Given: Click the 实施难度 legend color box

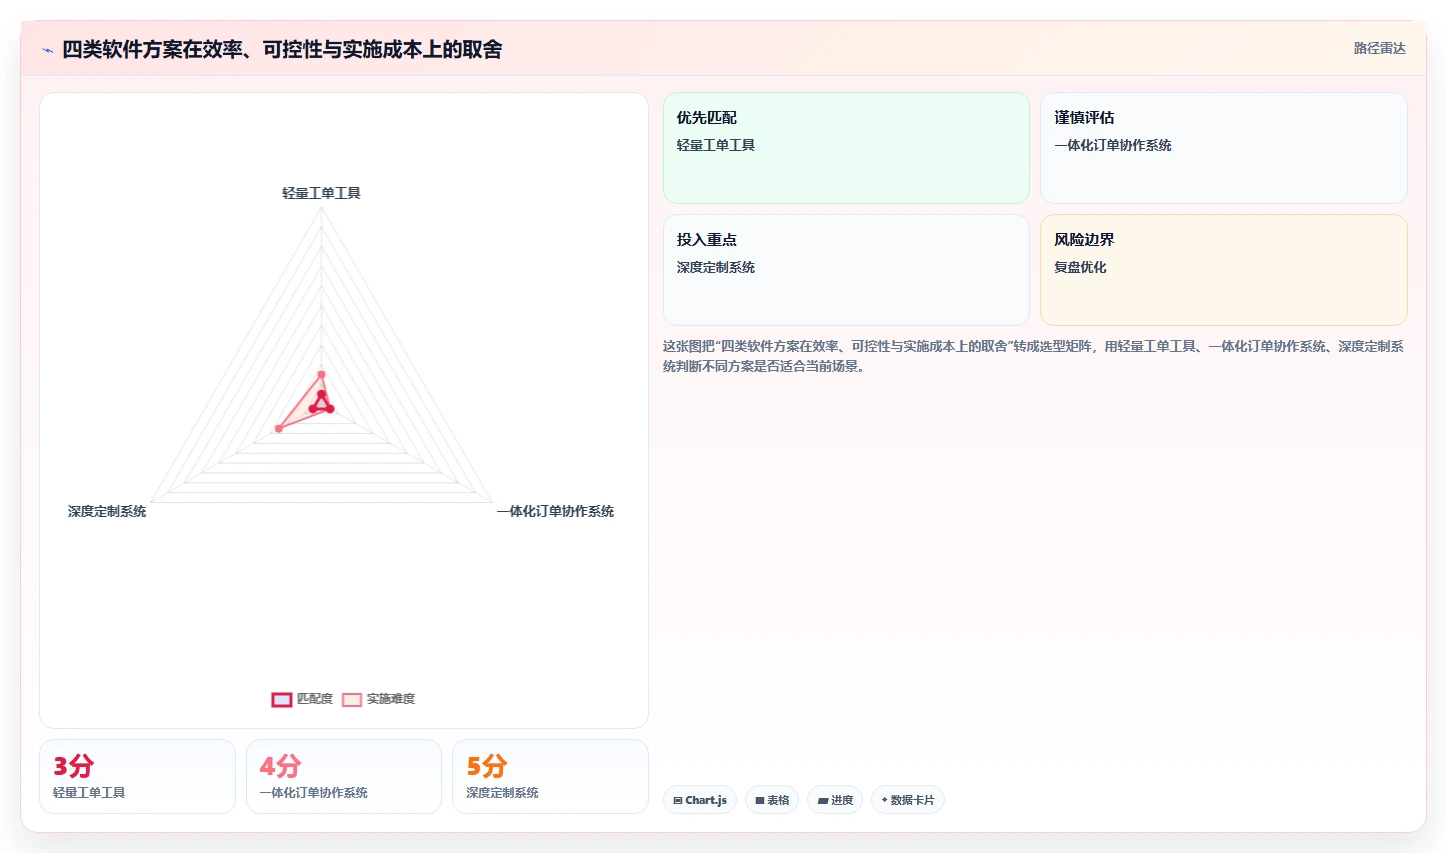Looking at the screenshot, I should pos(351,700).
